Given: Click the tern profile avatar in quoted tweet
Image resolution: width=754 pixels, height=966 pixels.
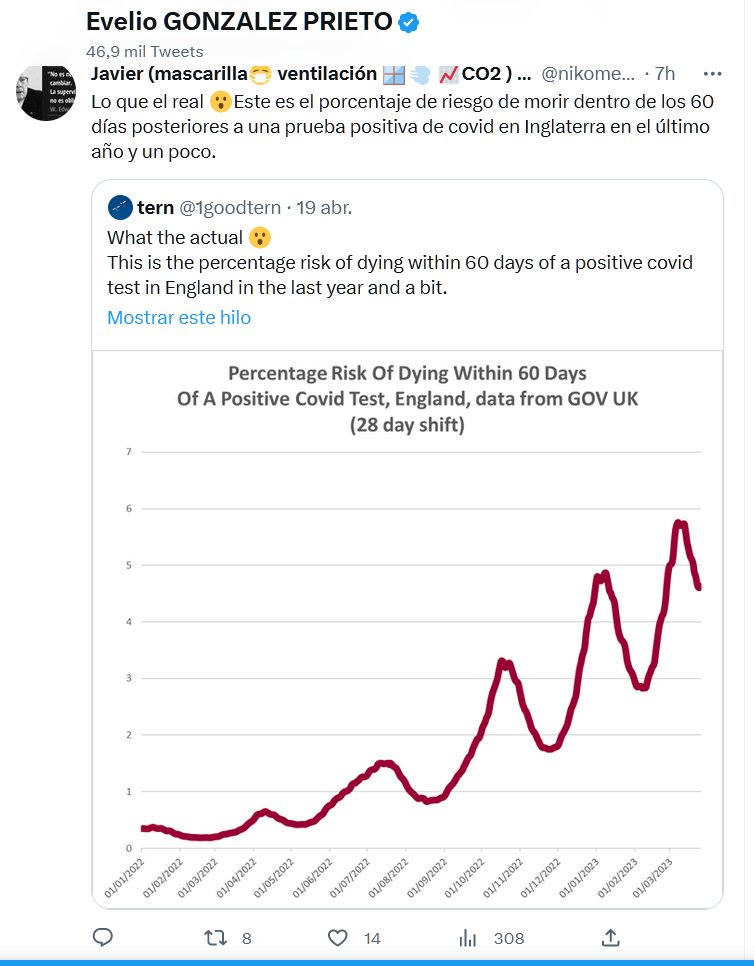Looking at the screenshot, I should point(120,207).
